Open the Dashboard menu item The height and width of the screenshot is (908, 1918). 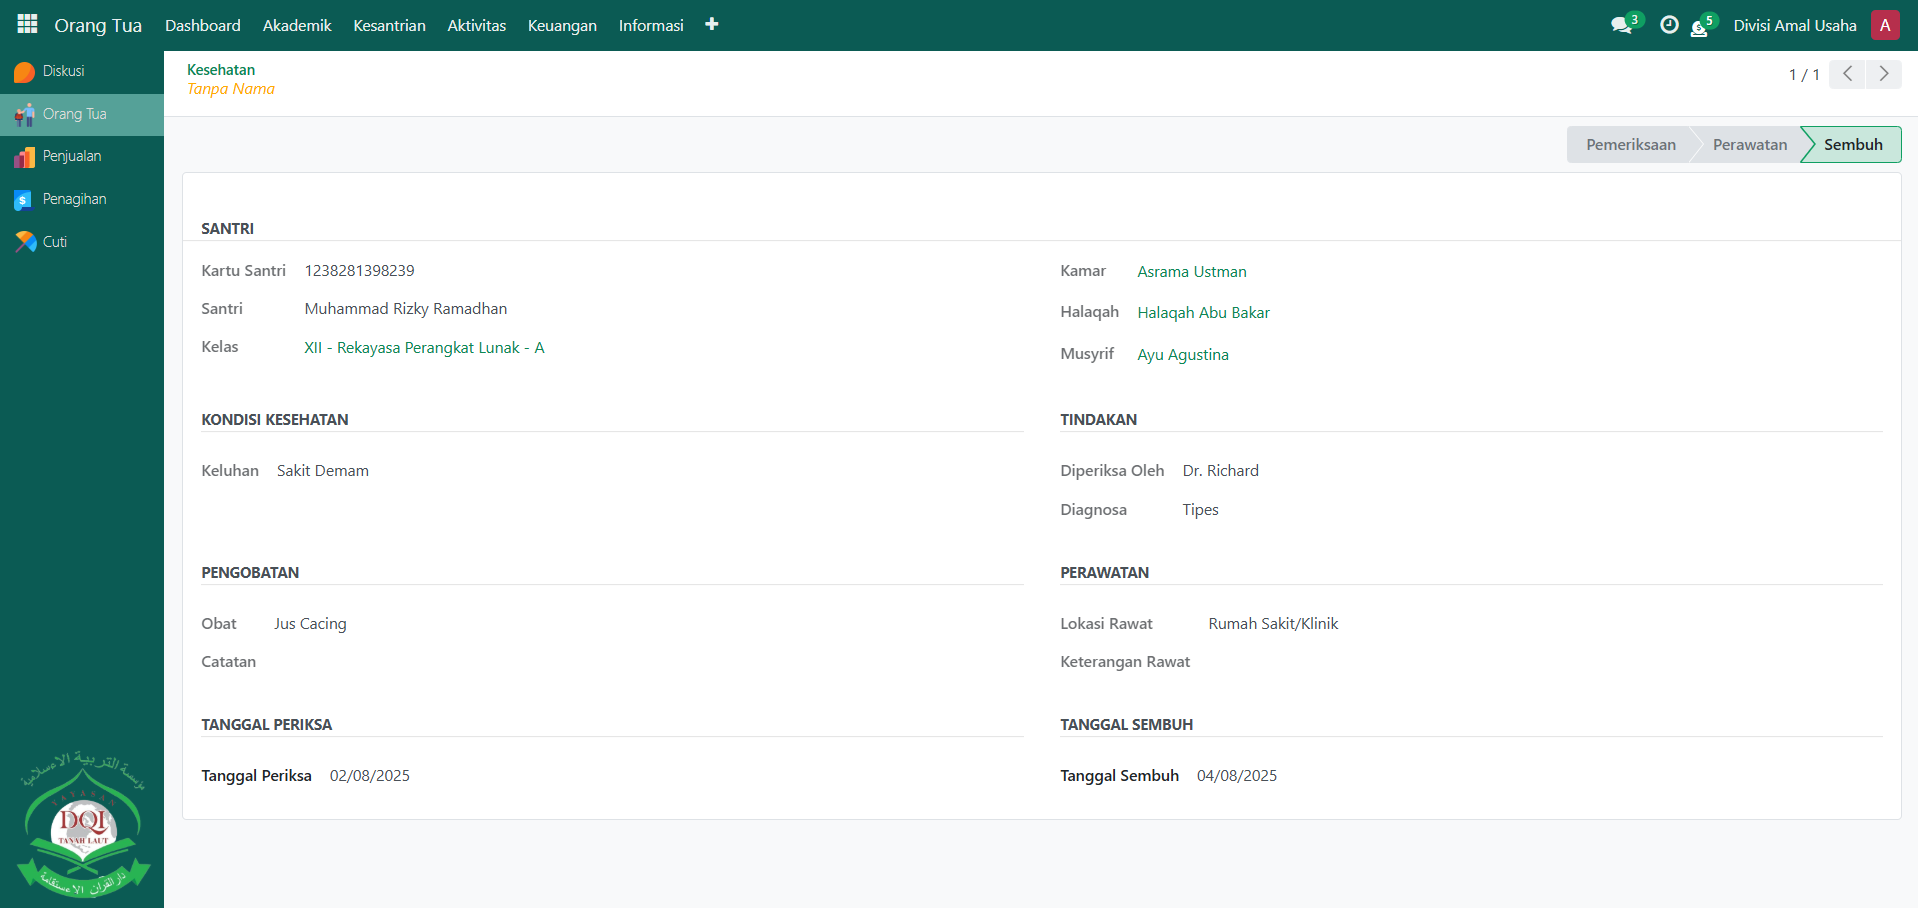(x=203, y=25)
